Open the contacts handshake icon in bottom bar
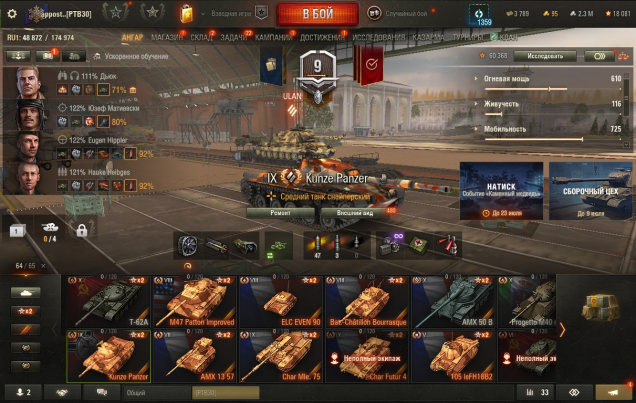The width and height of the screenshot is (636, 403). [x=62, y=392]
